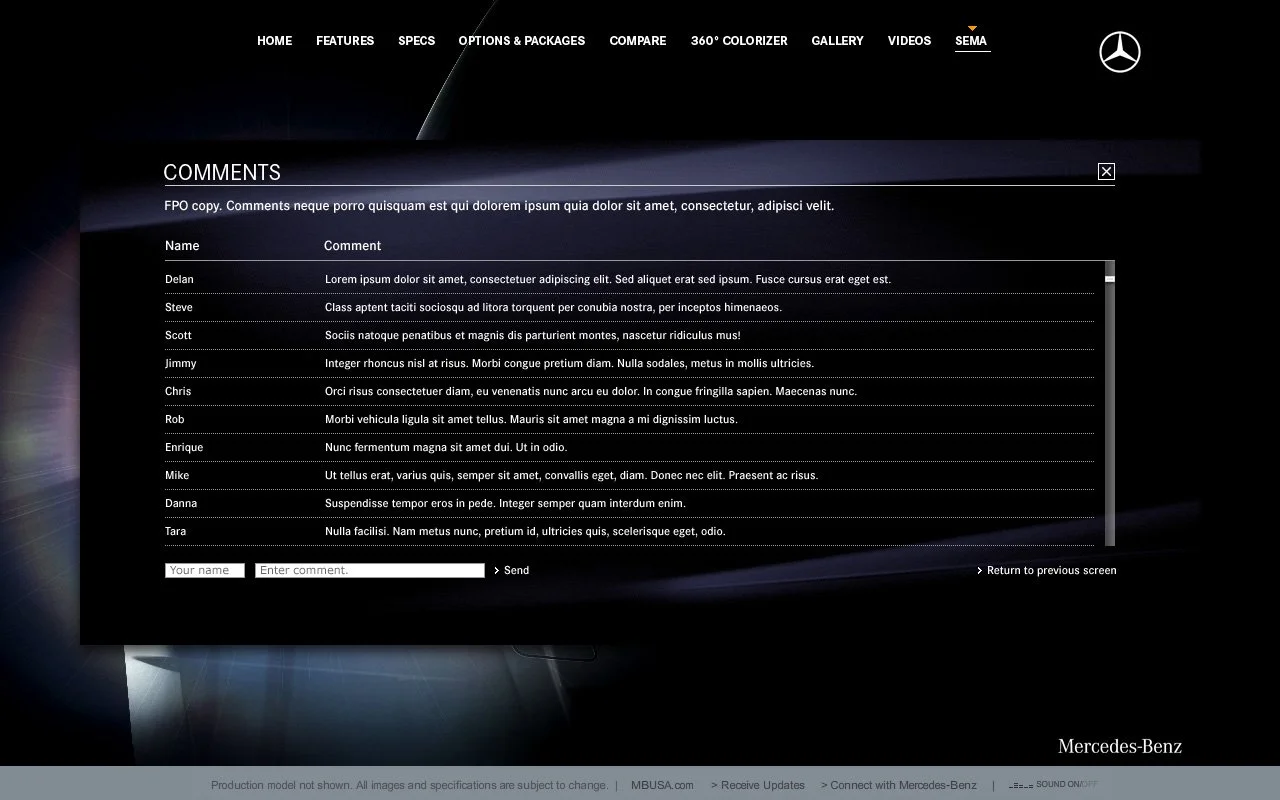This screenshot has width=1280, height=800.
Task: Go to the FEATURES section
Action: [x=345, y=41]
